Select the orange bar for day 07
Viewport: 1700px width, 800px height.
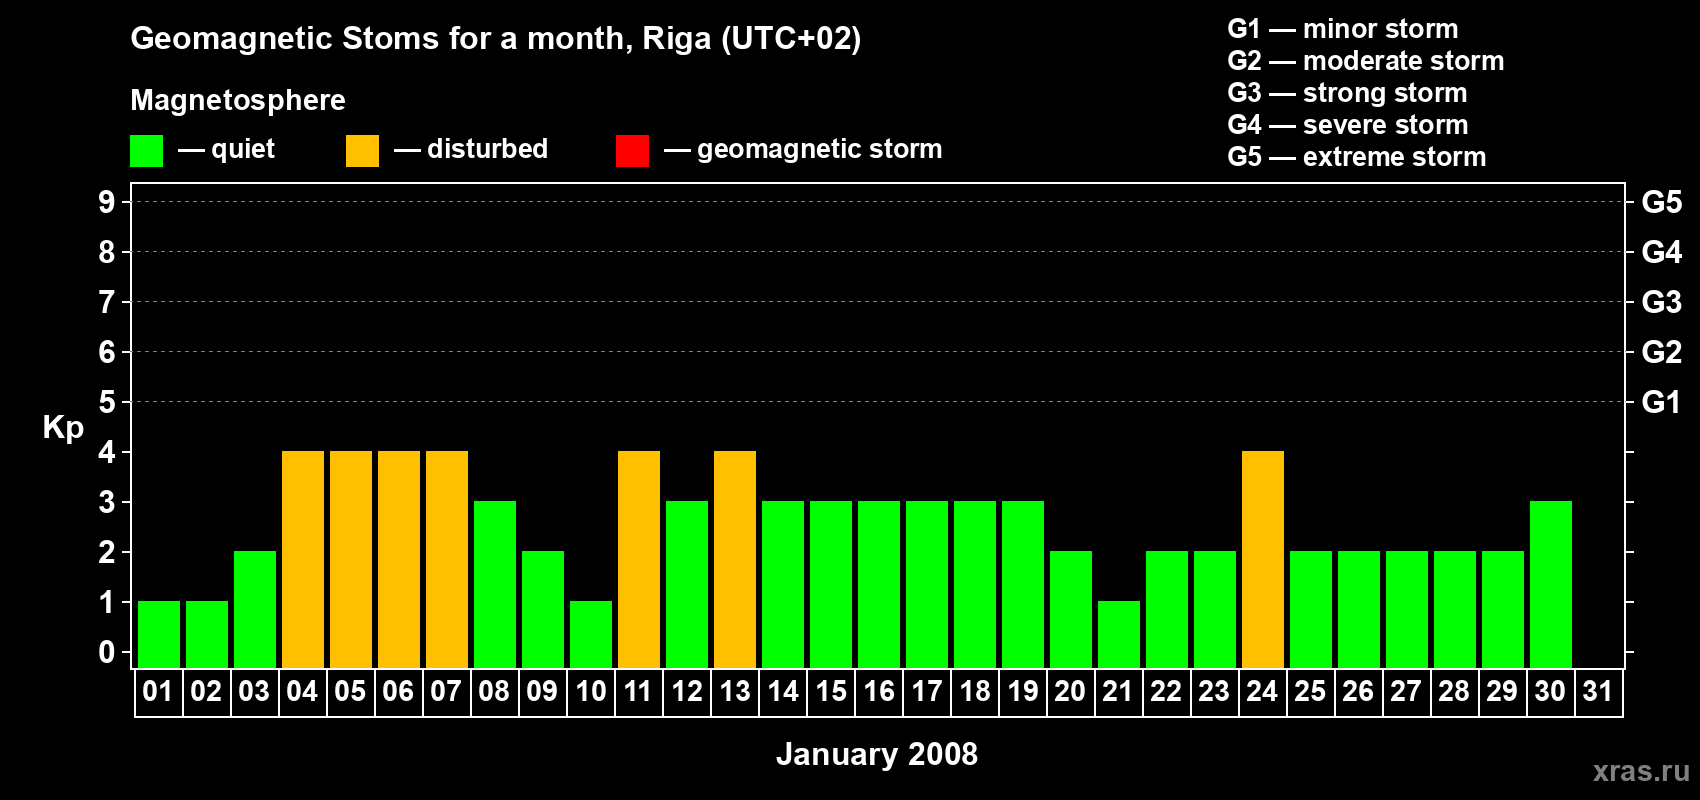click(x=447, y=559)
